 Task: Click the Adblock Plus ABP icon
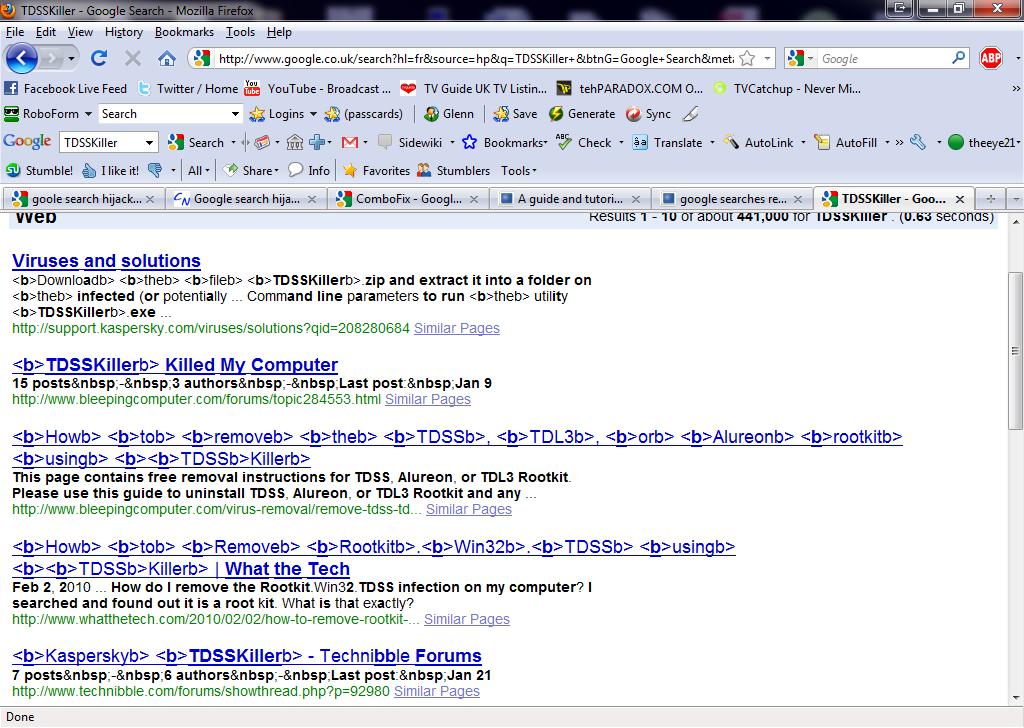coord(991,58)
